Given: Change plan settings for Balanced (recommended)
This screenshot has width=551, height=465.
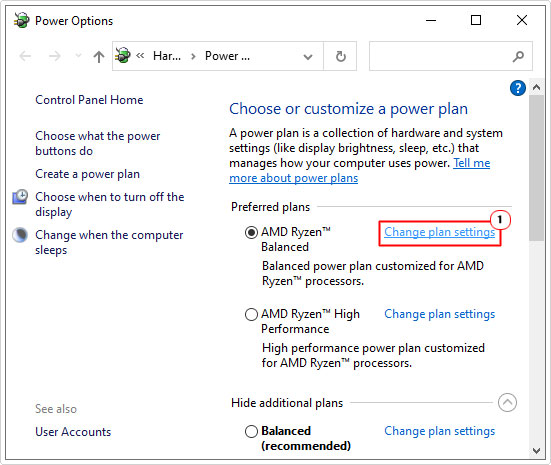Looking at the screenshot, I should tap(439, 431).
